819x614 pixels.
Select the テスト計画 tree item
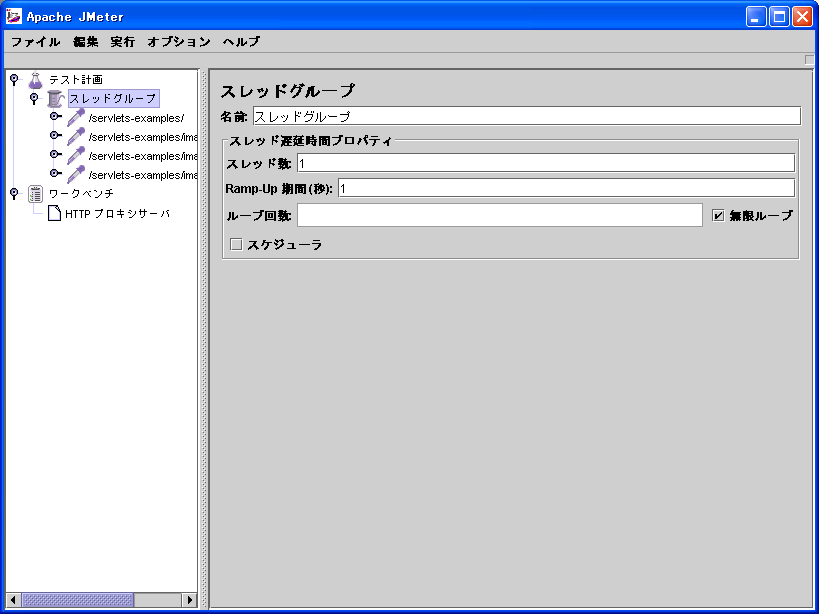(x=76, y=80)
